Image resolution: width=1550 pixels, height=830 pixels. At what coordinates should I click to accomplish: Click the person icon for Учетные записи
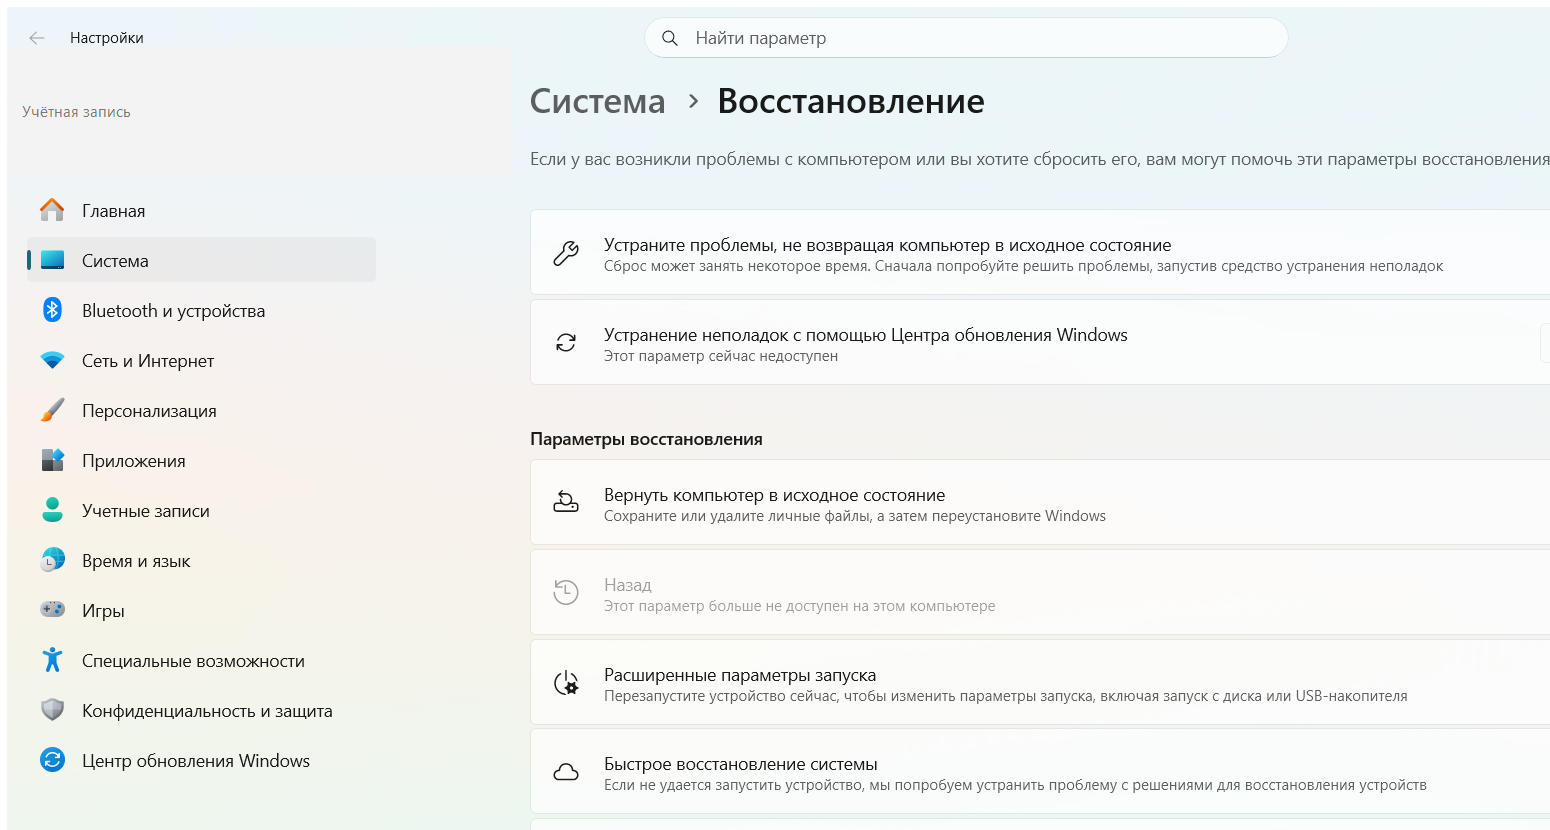(52, 510)
